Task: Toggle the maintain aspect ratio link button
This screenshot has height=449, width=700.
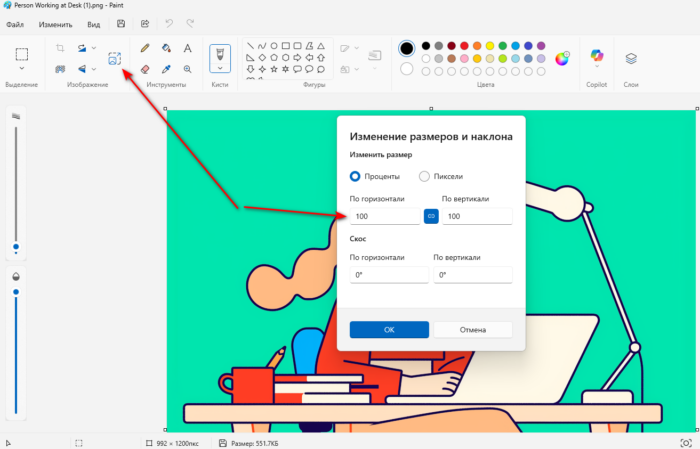Action: coord(431,216)
